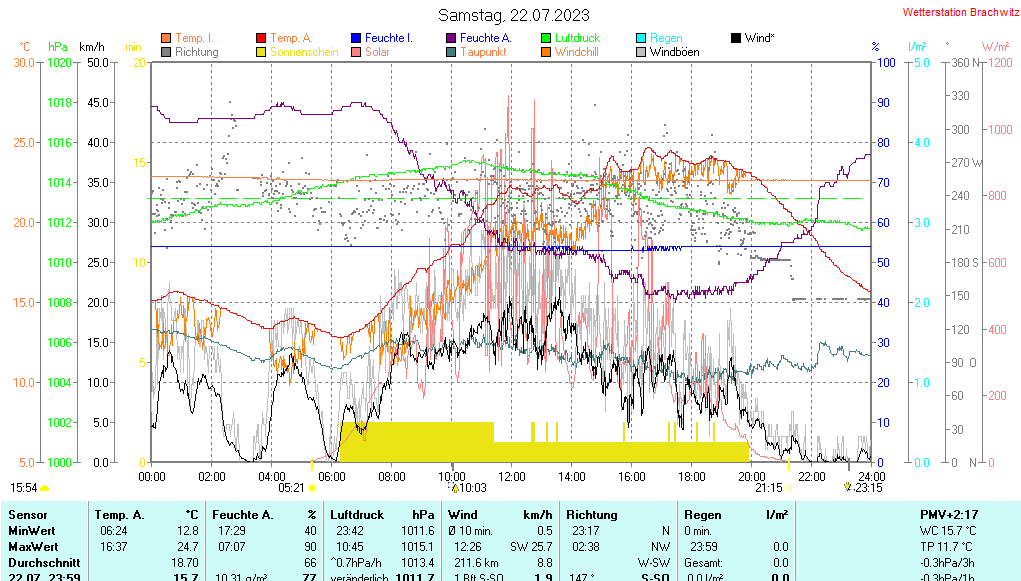Click the MaxWert row label
This screenshot has height=581, width=1021.
(31, 547)
